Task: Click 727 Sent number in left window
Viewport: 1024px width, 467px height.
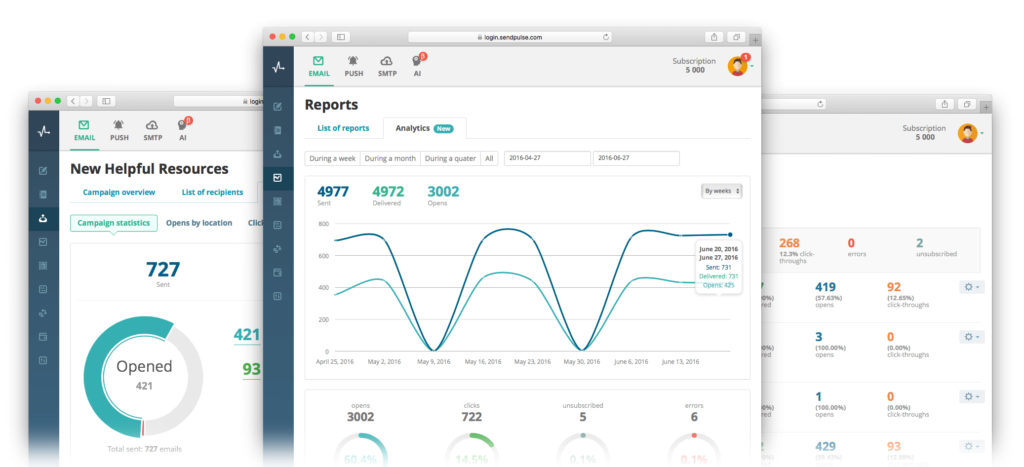Action: pos(163,272)
